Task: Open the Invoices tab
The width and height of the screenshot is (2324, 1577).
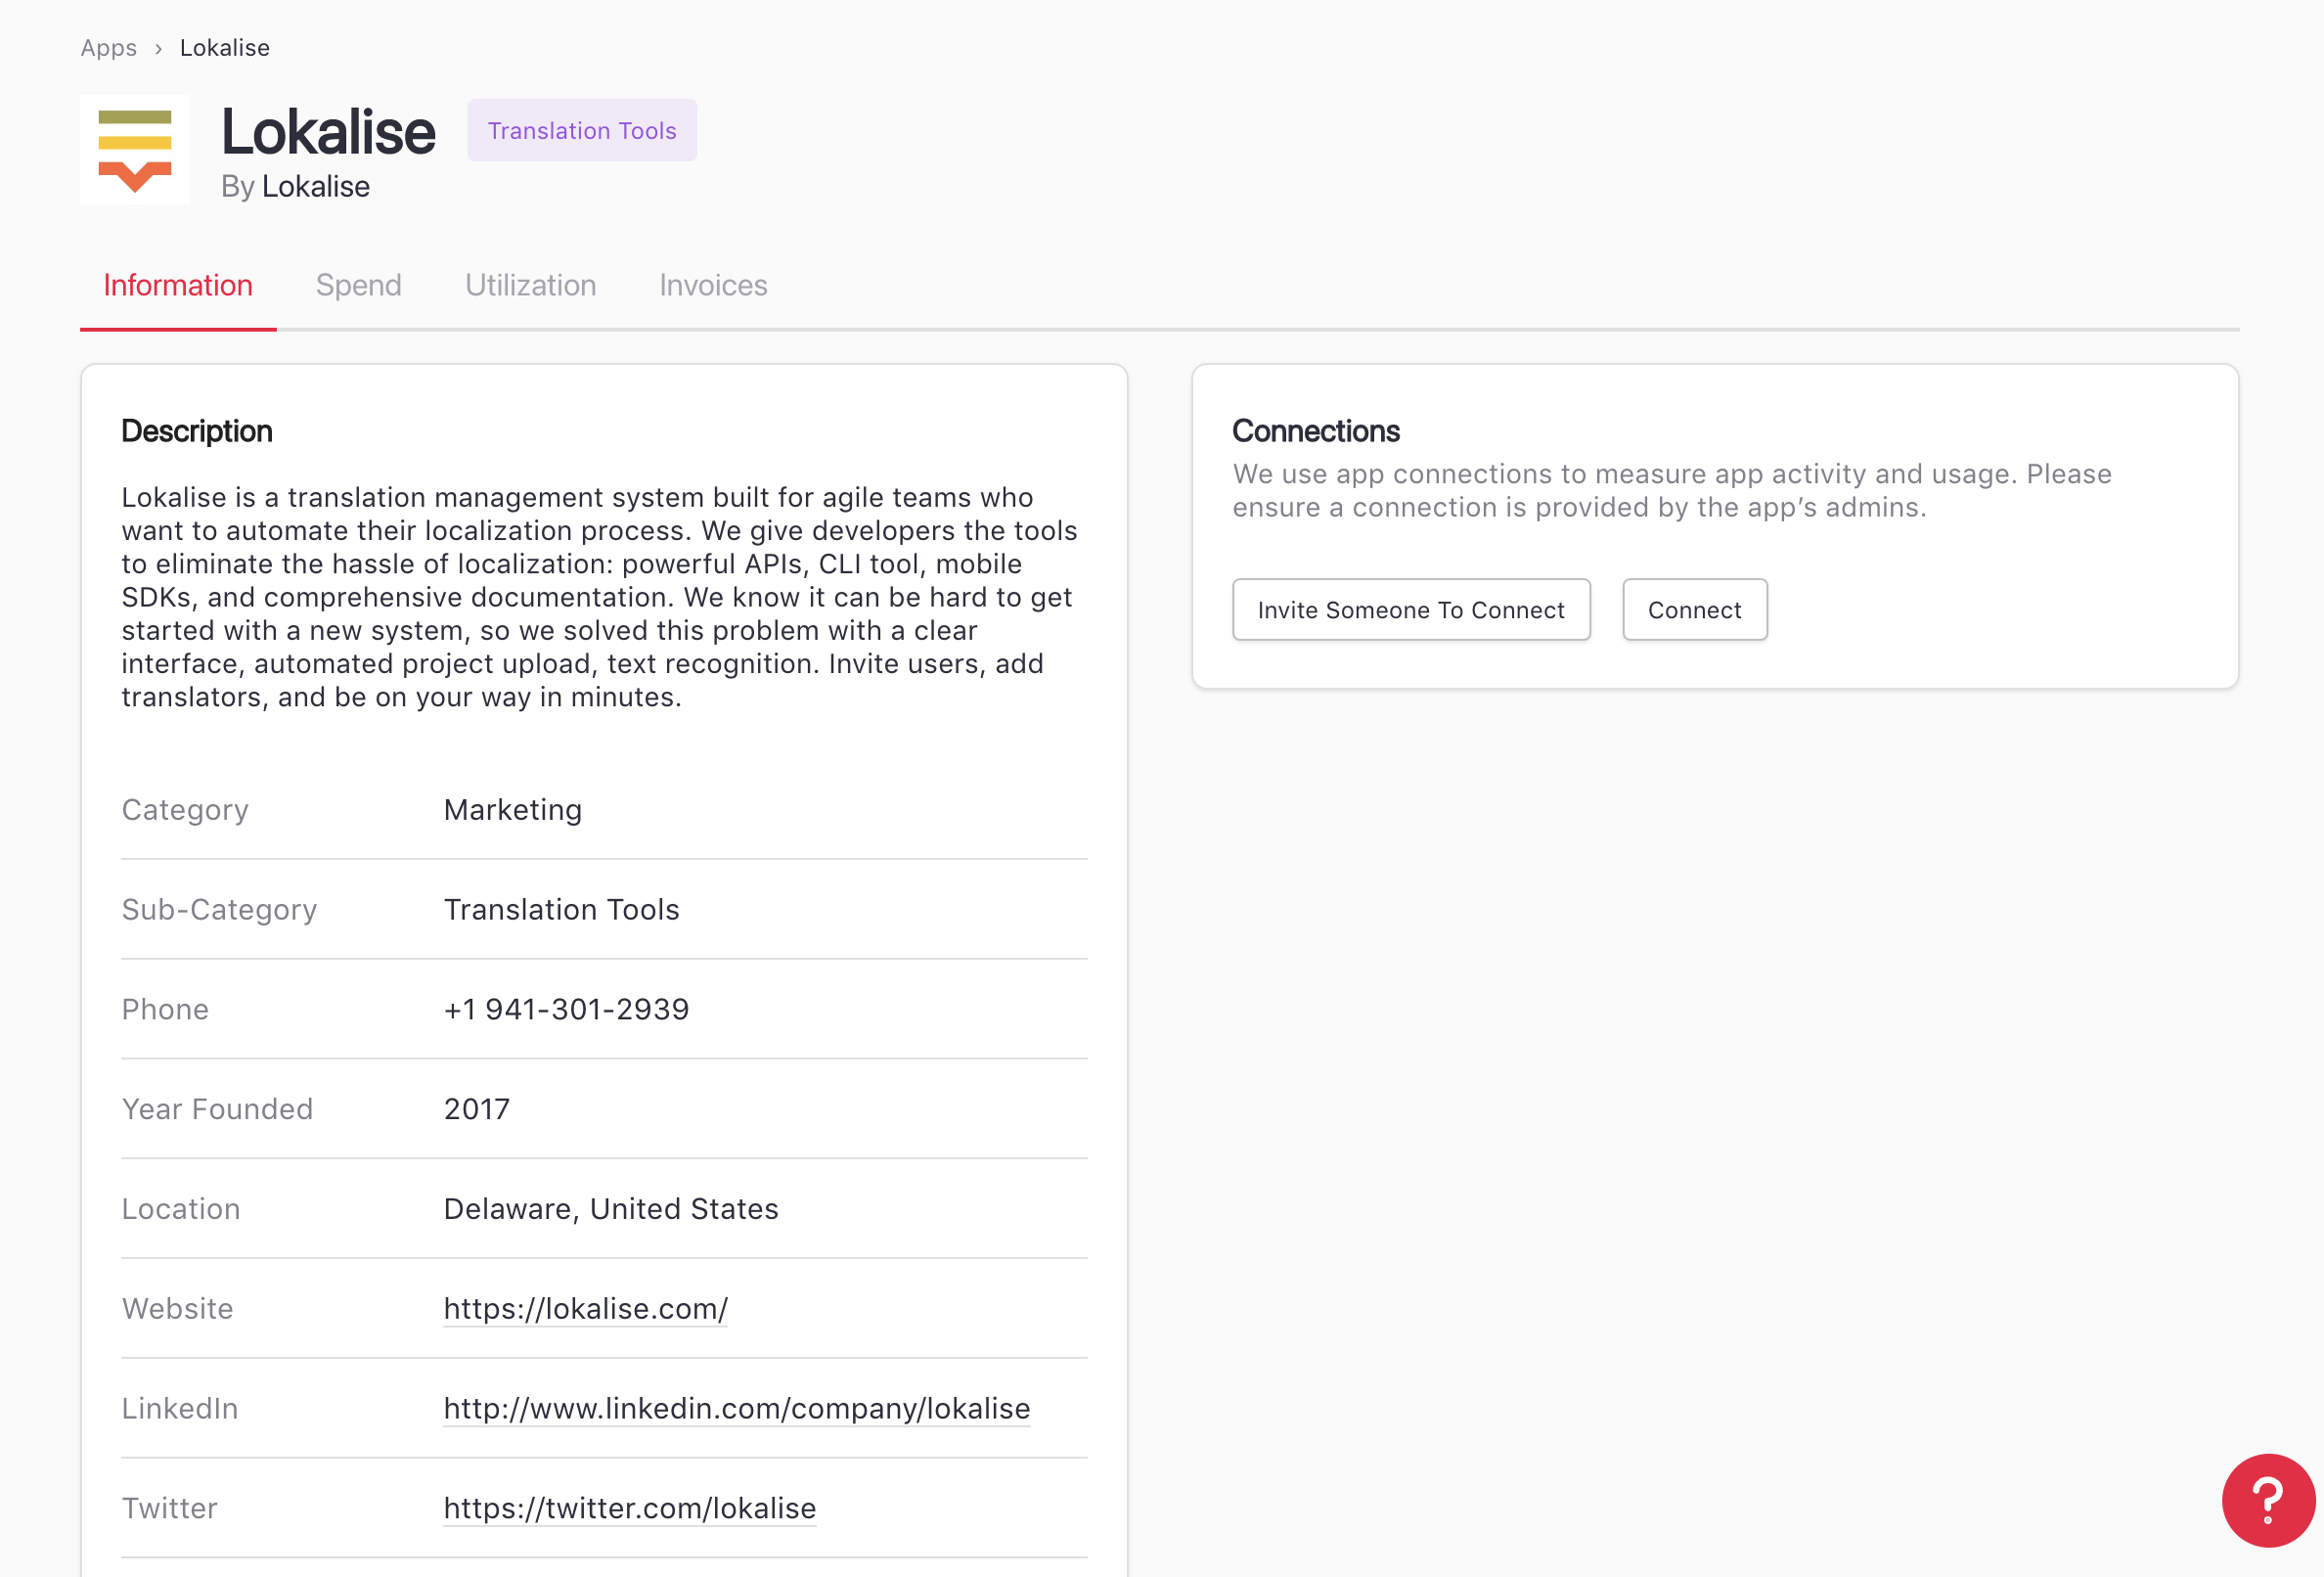Action: tap(713, 286)
